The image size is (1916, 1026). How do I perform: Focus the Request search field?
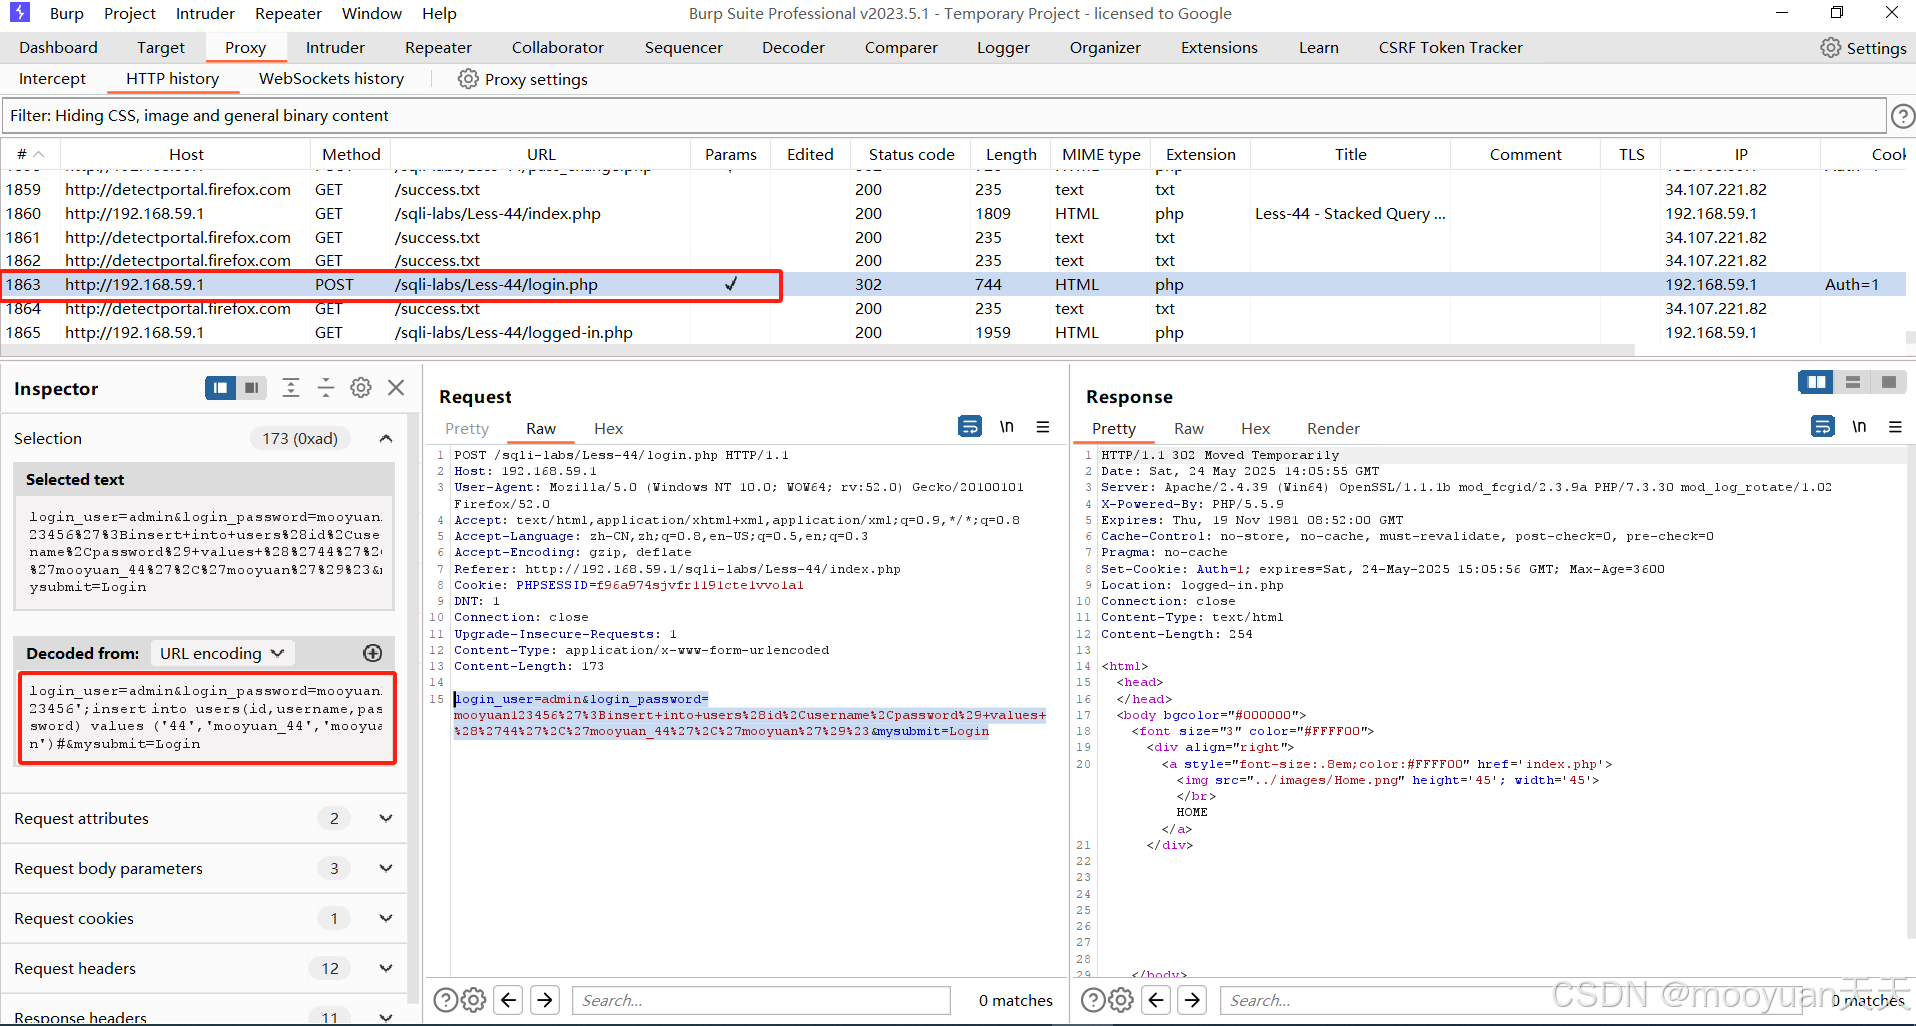click(x=761, y=1000)
